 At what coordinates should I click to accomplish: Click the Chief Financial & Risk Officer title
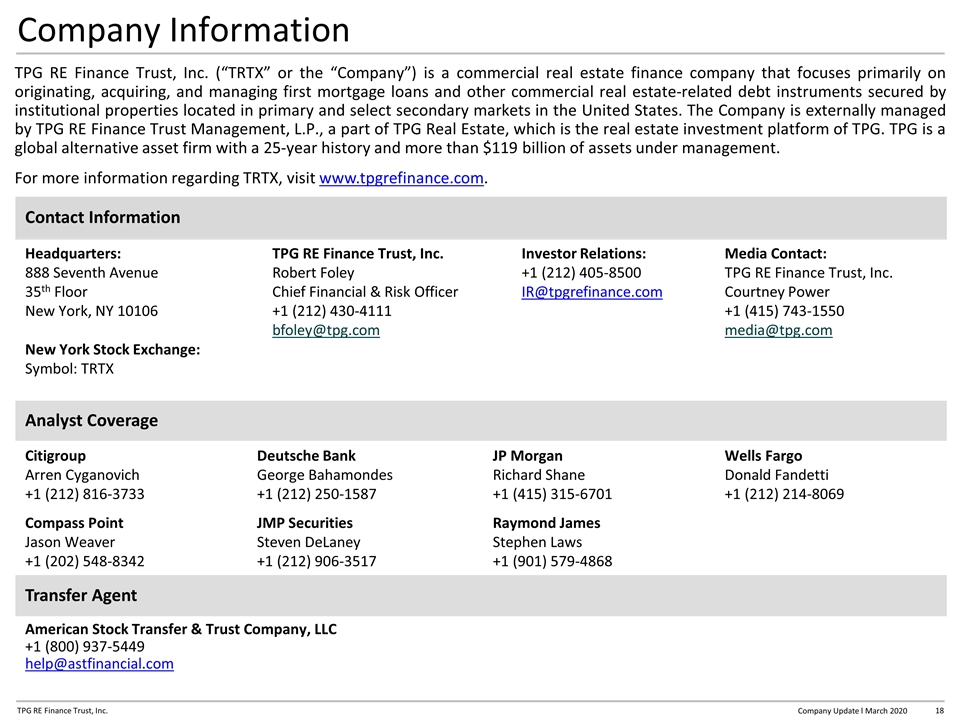pyautogui.click(x=365, y=292)
